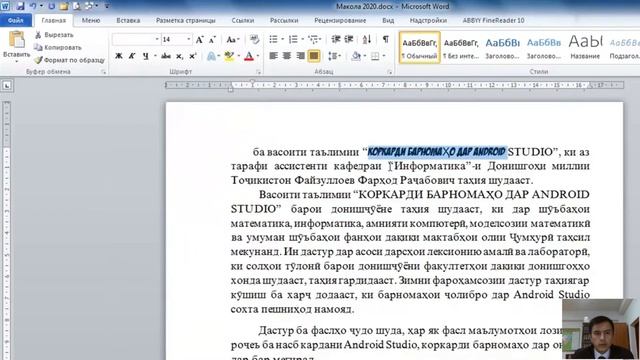The image size is (640, 360).
Task: Sort text with the A-Z sort icon
Action: point(367,40)
